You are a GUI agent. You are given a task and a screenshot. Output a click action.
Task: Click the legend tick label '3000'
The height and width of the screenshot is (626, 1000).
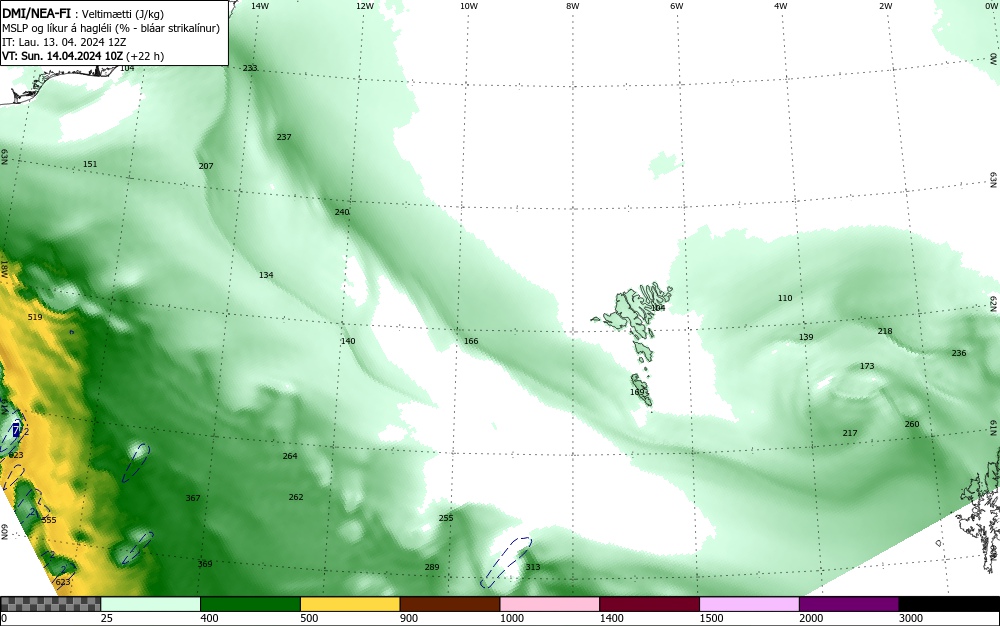[x=911, y=618]
